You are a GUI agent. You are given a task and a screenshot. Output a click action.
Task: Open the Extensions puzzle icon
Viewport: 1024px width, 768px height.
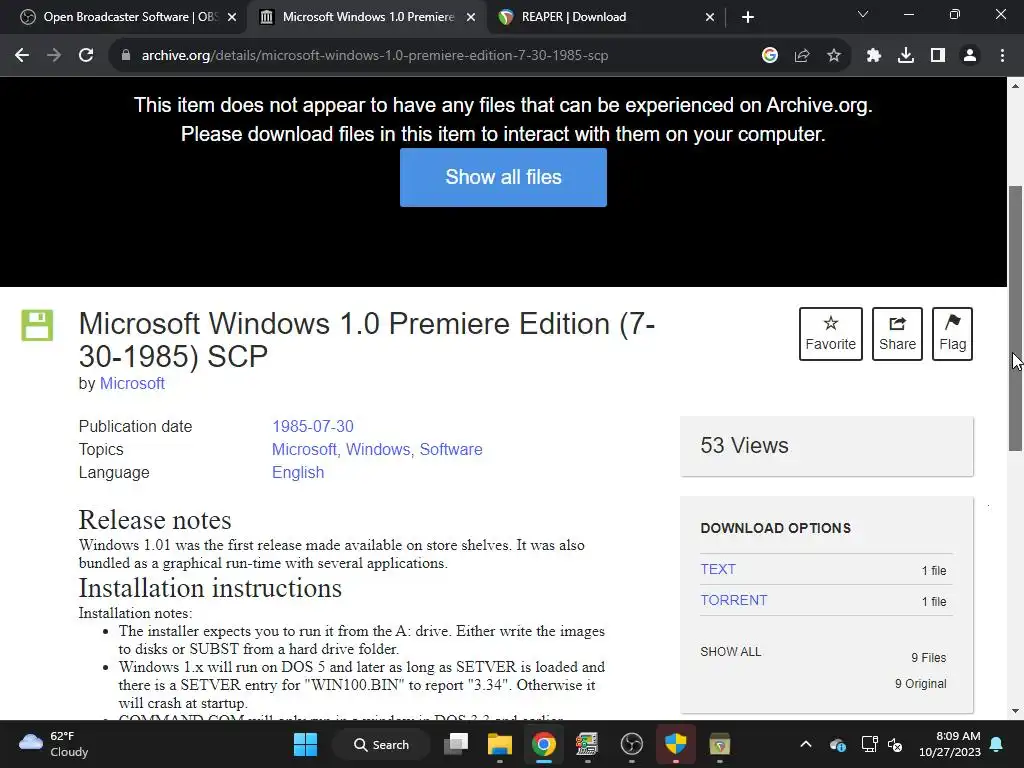(x=874, y=56)
